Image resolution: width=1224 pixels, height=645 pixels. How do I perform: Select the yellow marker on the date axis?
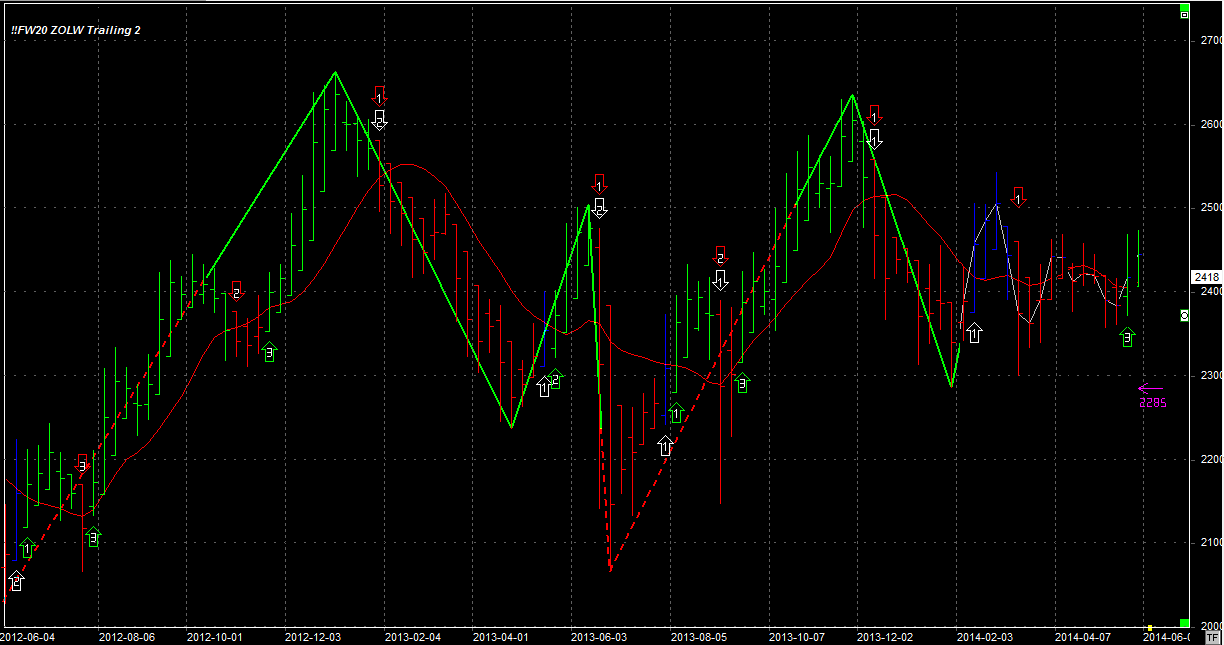click(1150, 628)
